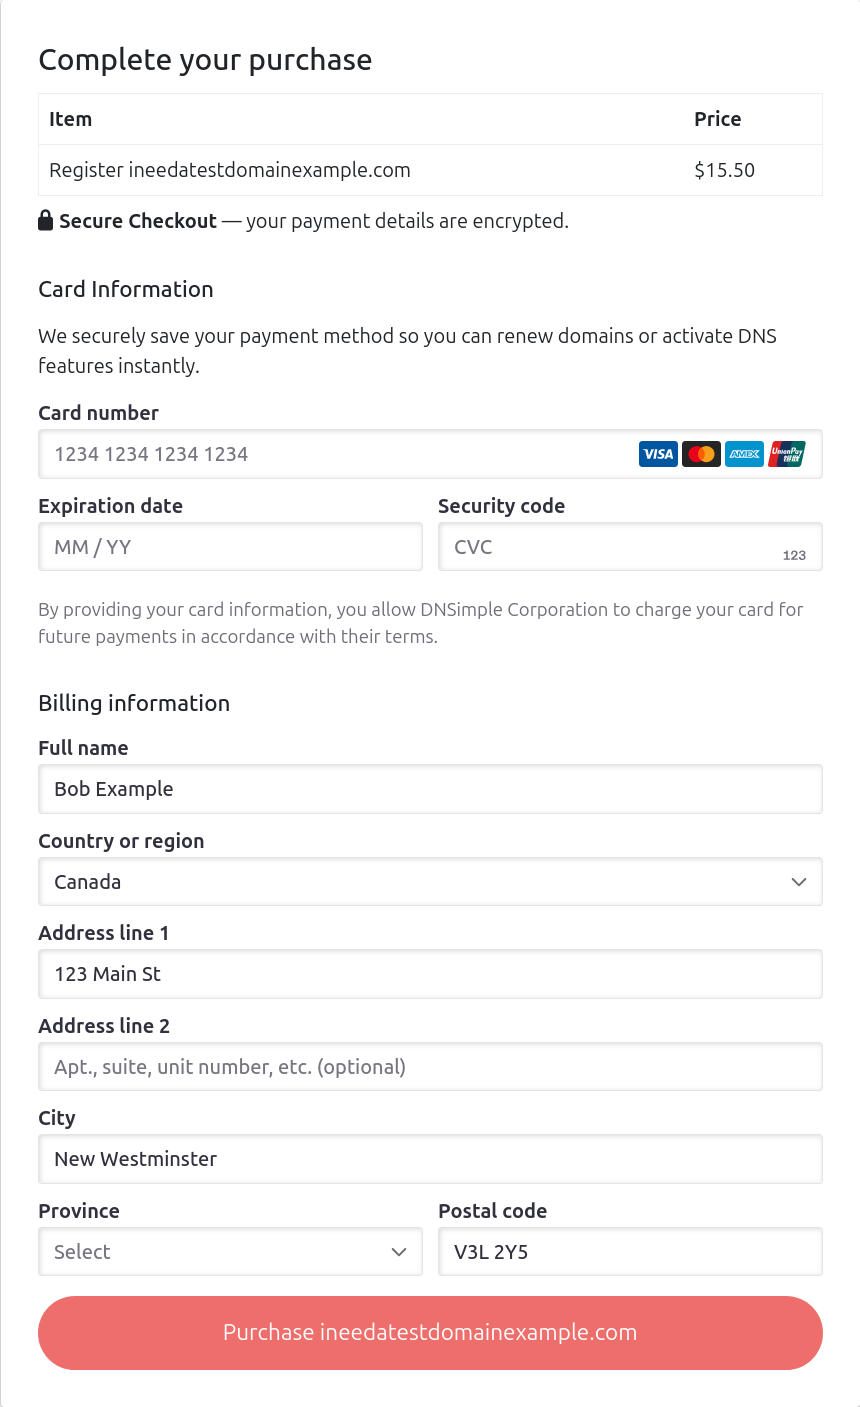
Task: Click the Expiration date MM/YY field
Action: pos(230,547)
